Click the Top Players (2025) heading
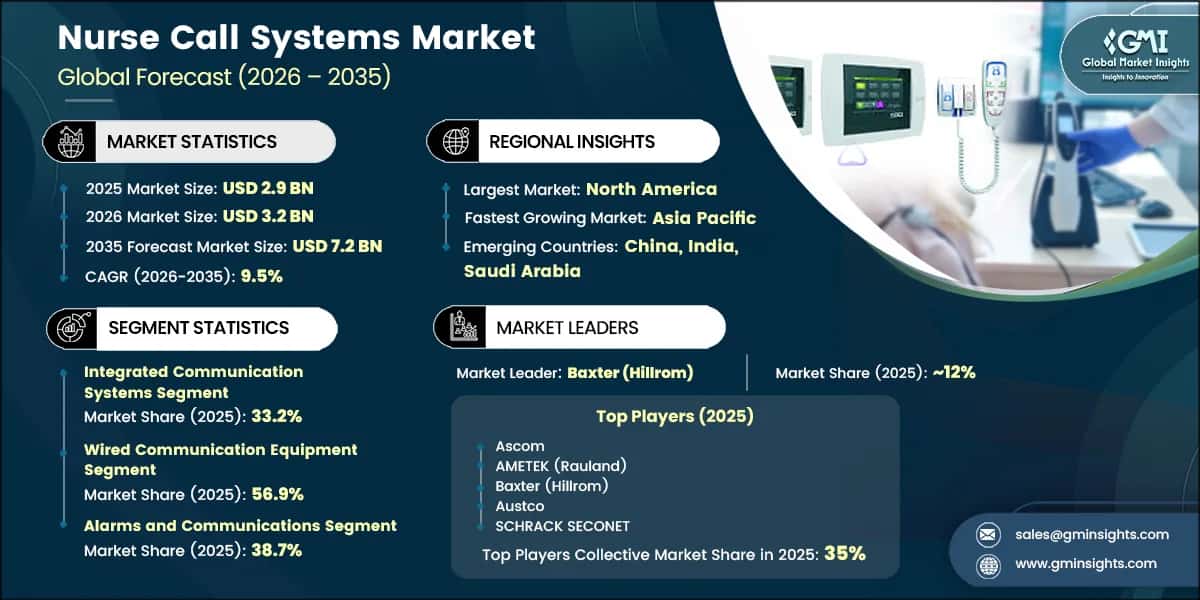Image resolution: width=1200 pixels, height=600 pixels. pos(676,416)
